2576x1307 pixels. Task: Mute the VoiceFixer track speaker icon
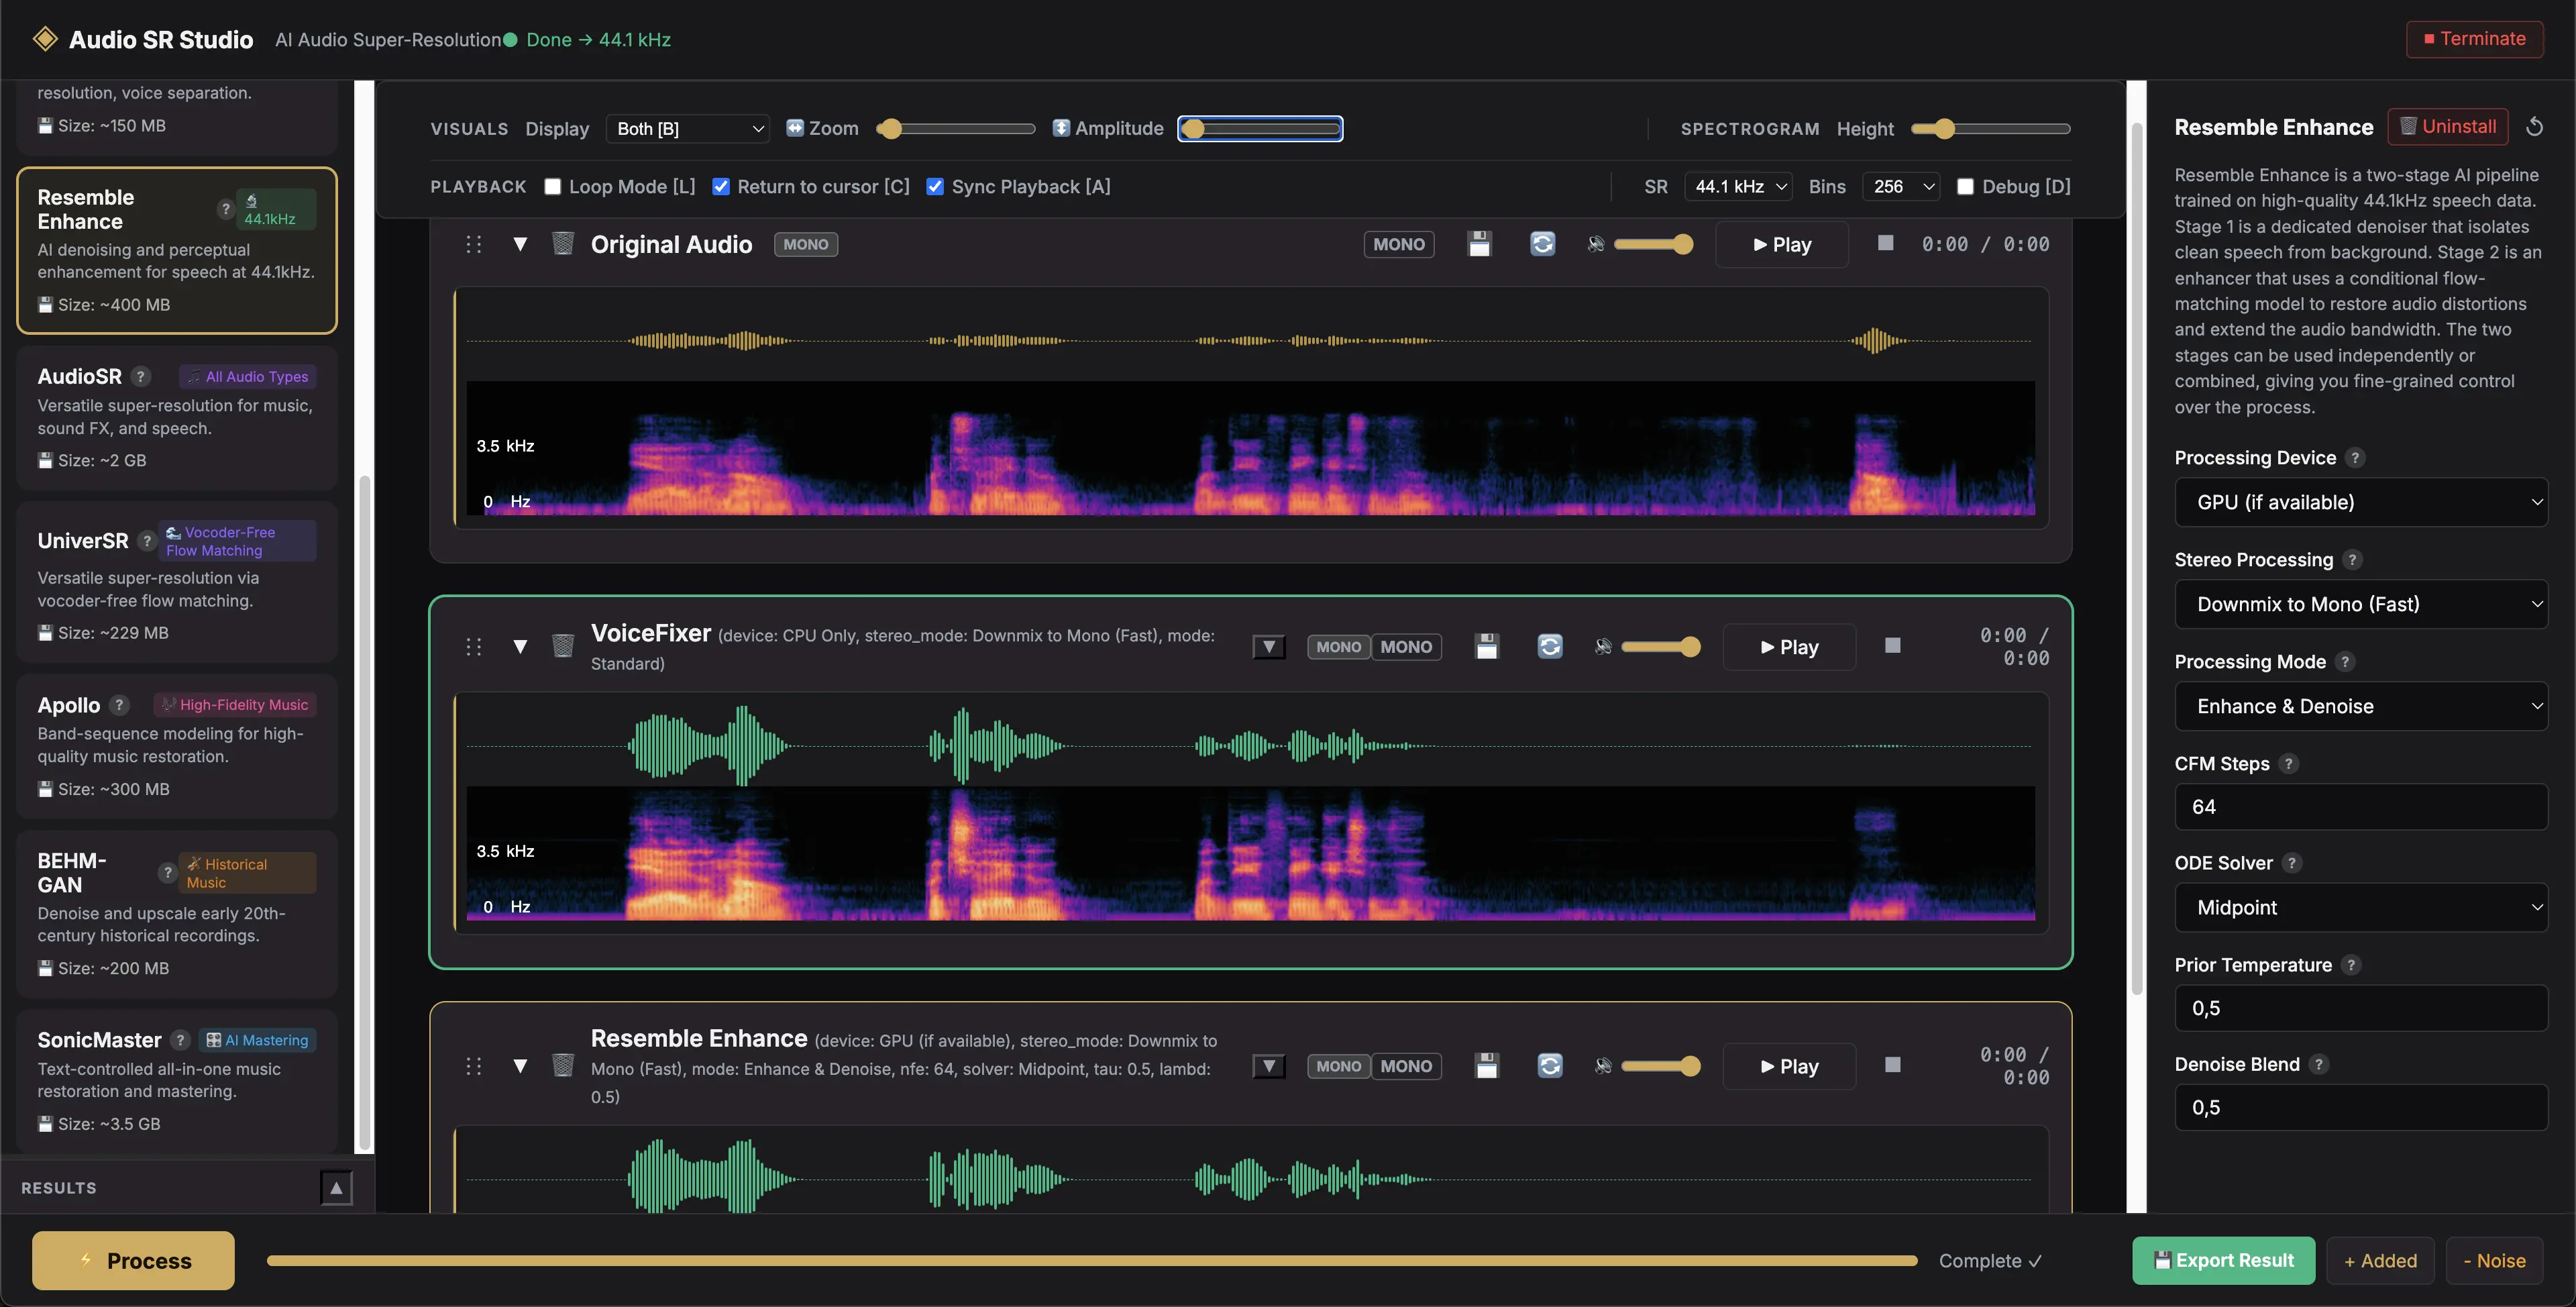(x=1603, y=647)
